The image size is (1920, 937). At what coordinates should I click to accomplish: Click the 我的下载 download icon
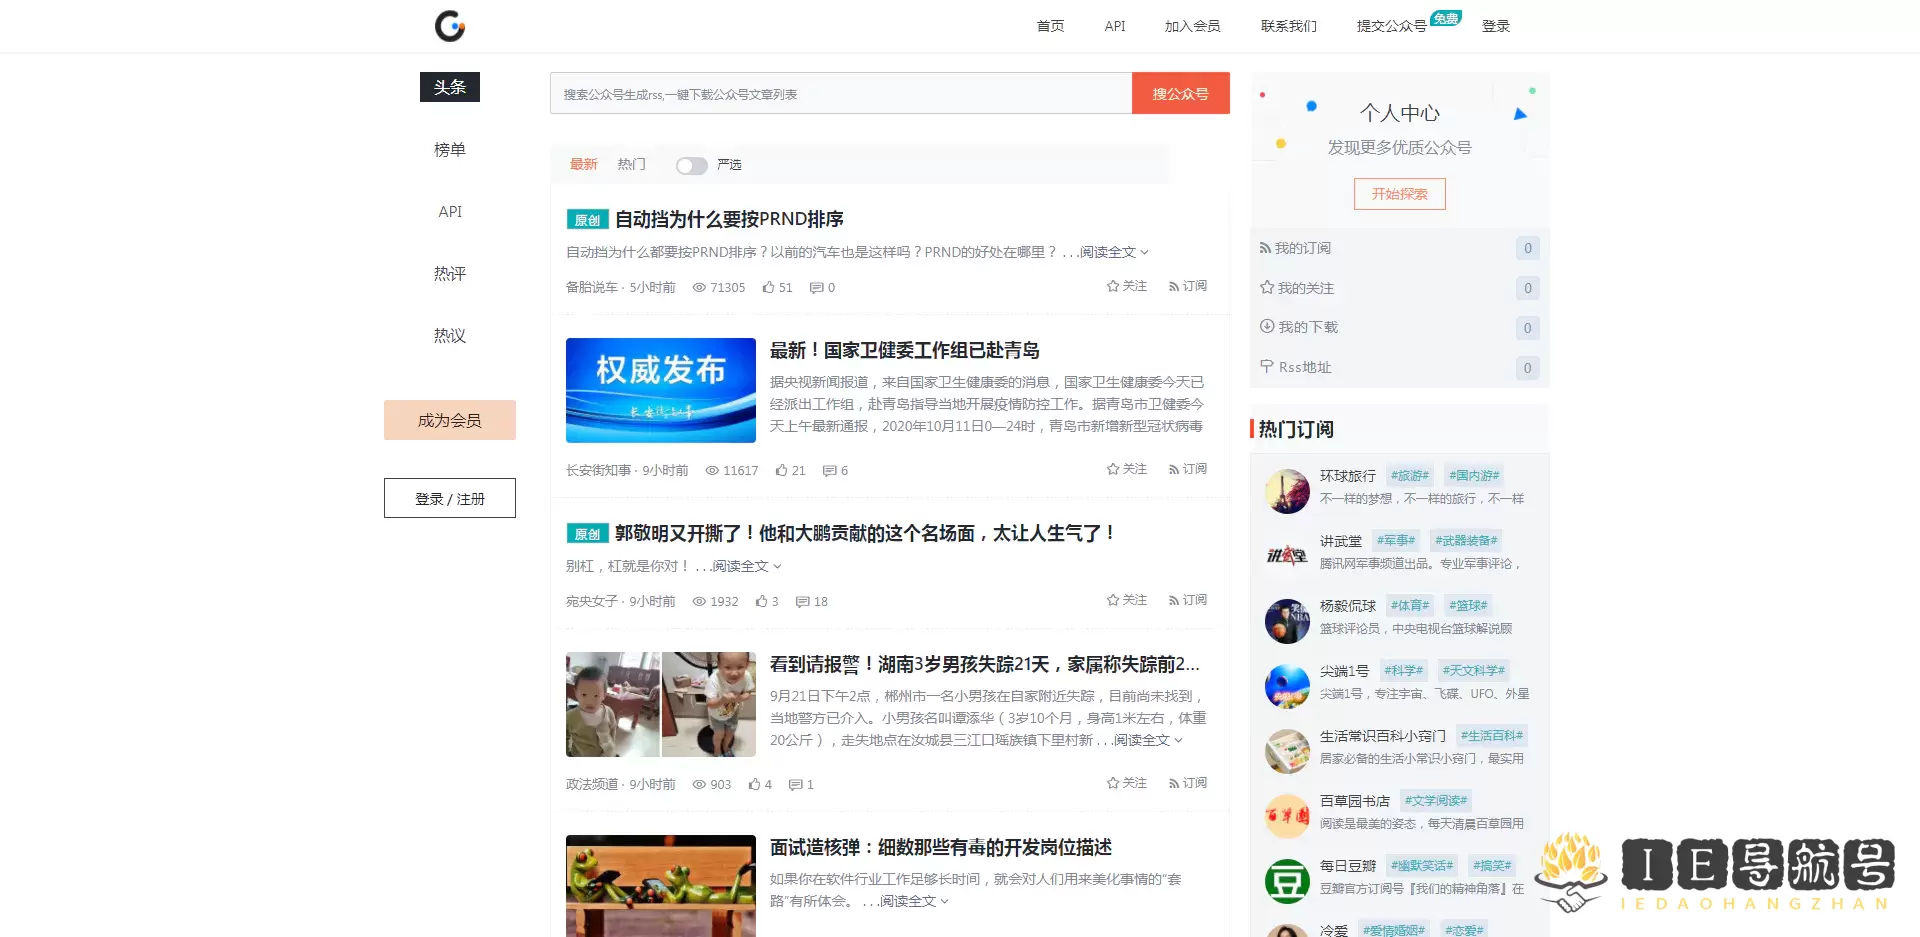pos(1267,327)
